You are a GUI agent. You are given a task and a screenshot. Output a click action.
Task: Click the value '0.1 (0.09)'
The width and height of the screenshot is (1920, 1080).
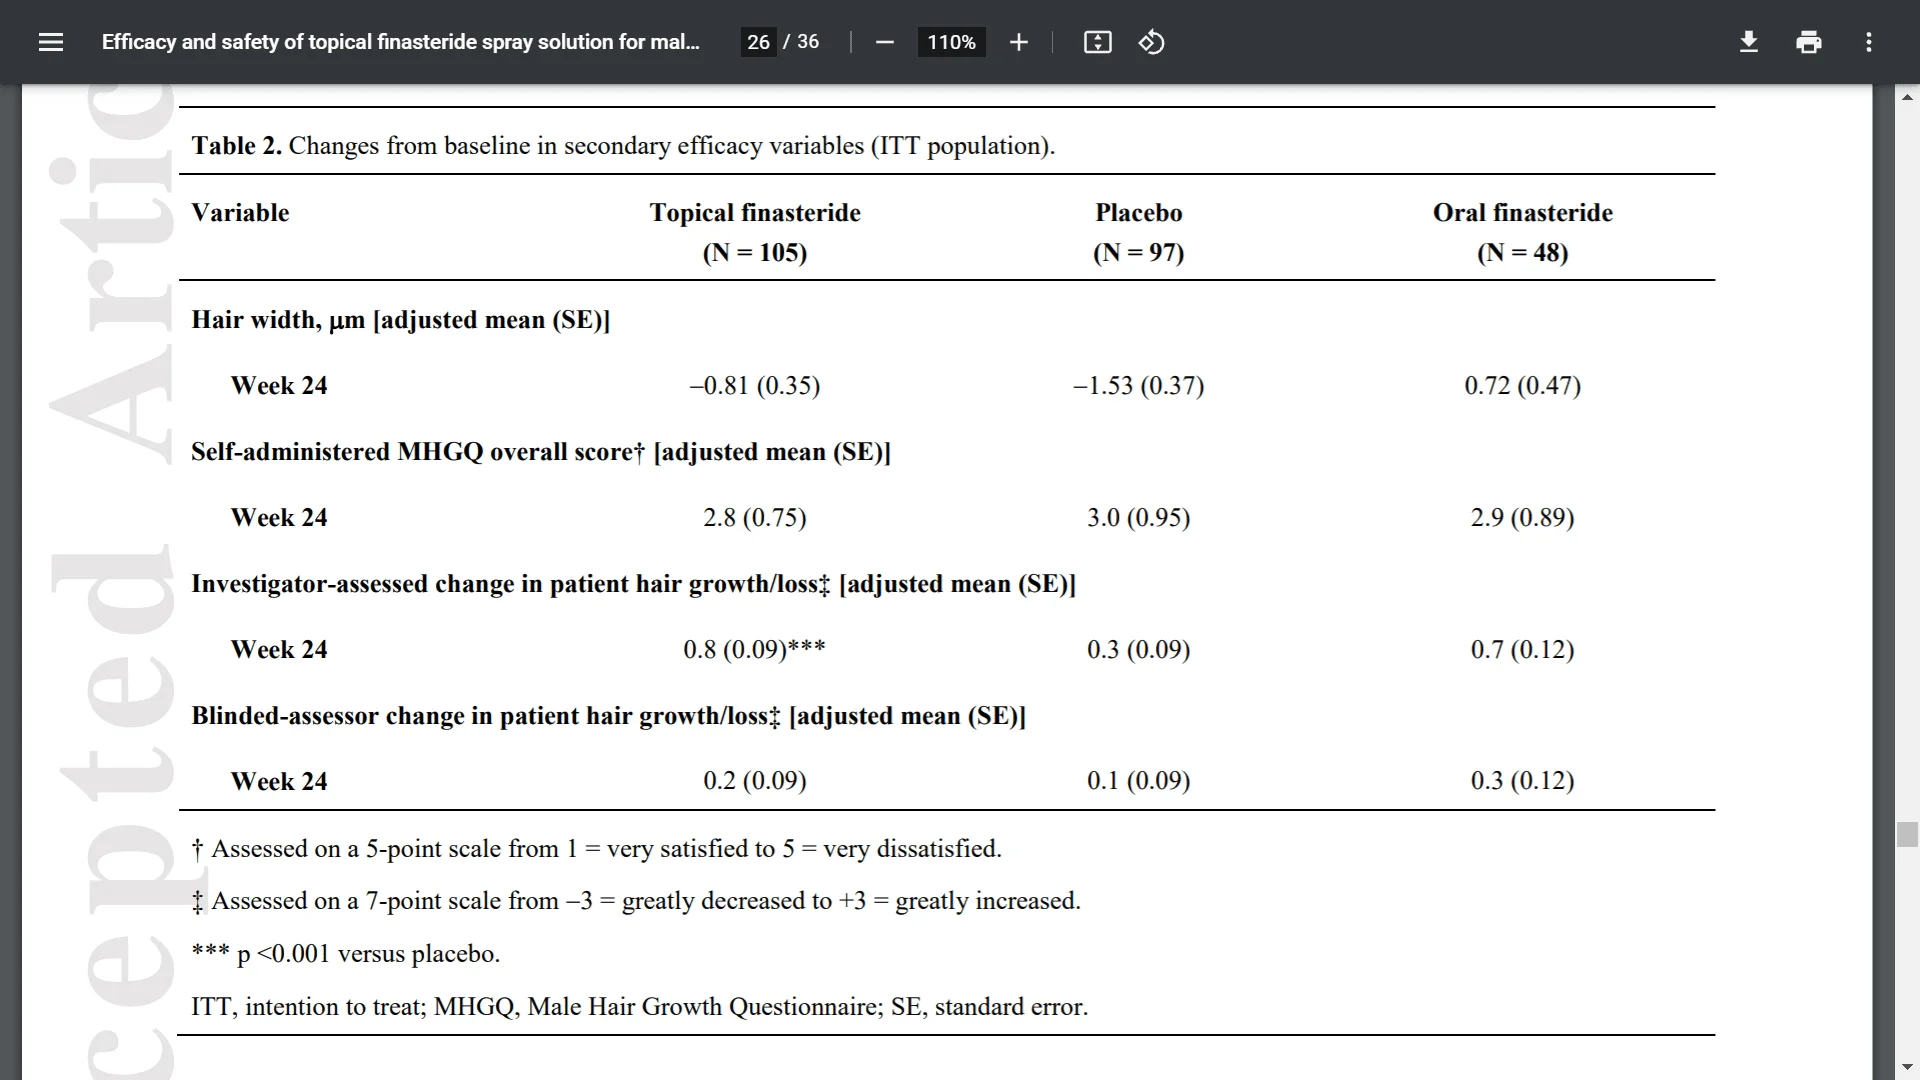(x=1138, y=781)
